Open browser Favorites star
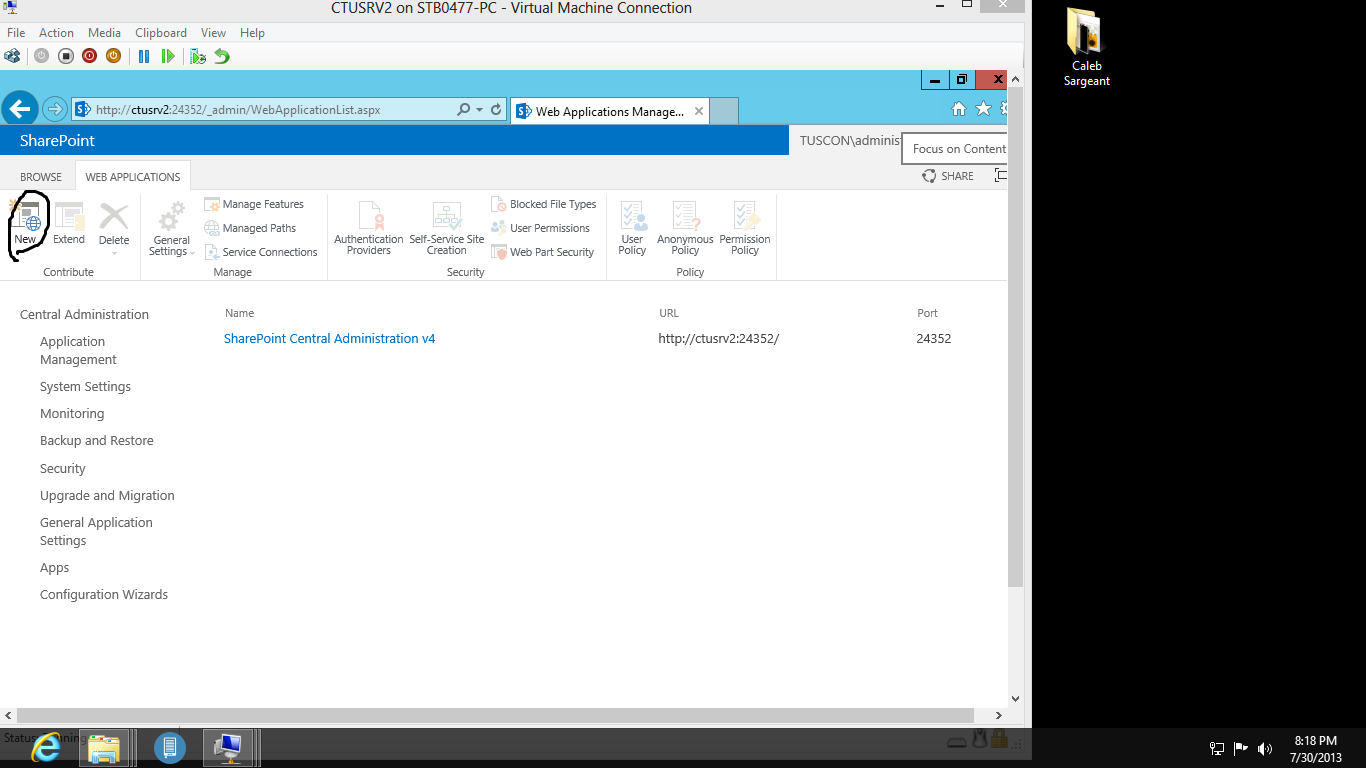 [x=983, y=109]
